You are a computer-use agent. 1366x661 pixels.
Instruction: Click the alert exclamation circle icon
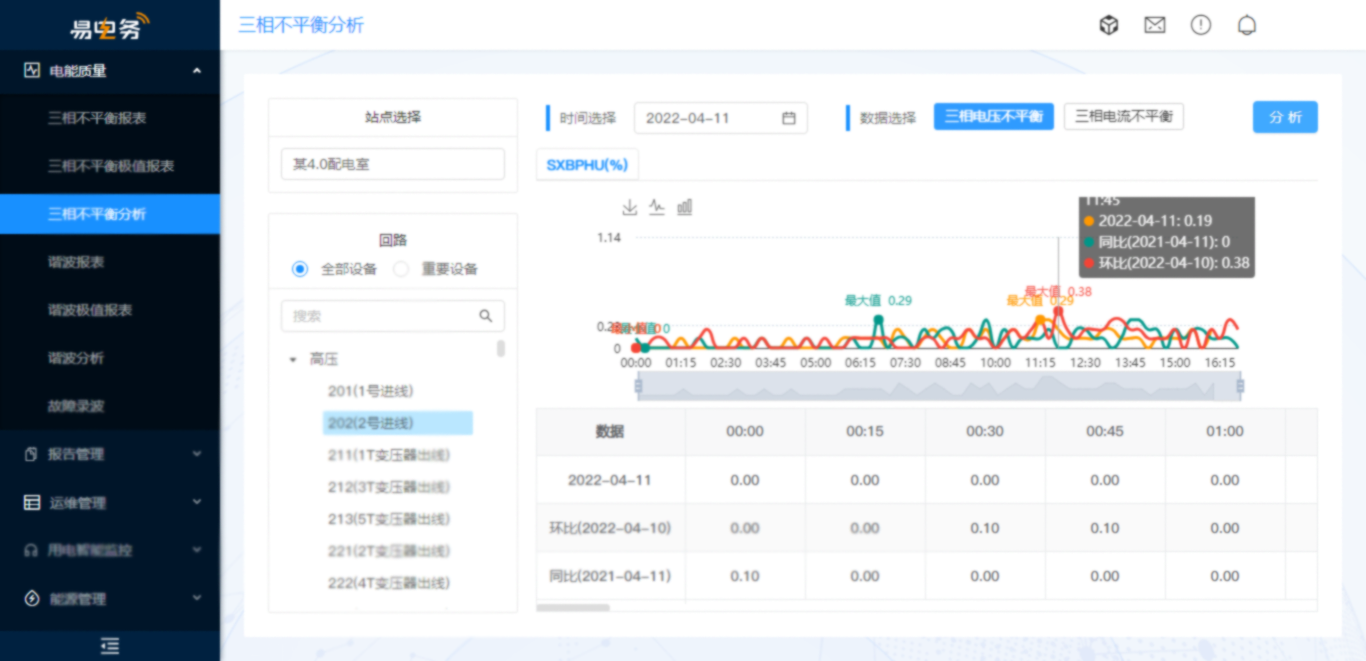(1201, 25)
